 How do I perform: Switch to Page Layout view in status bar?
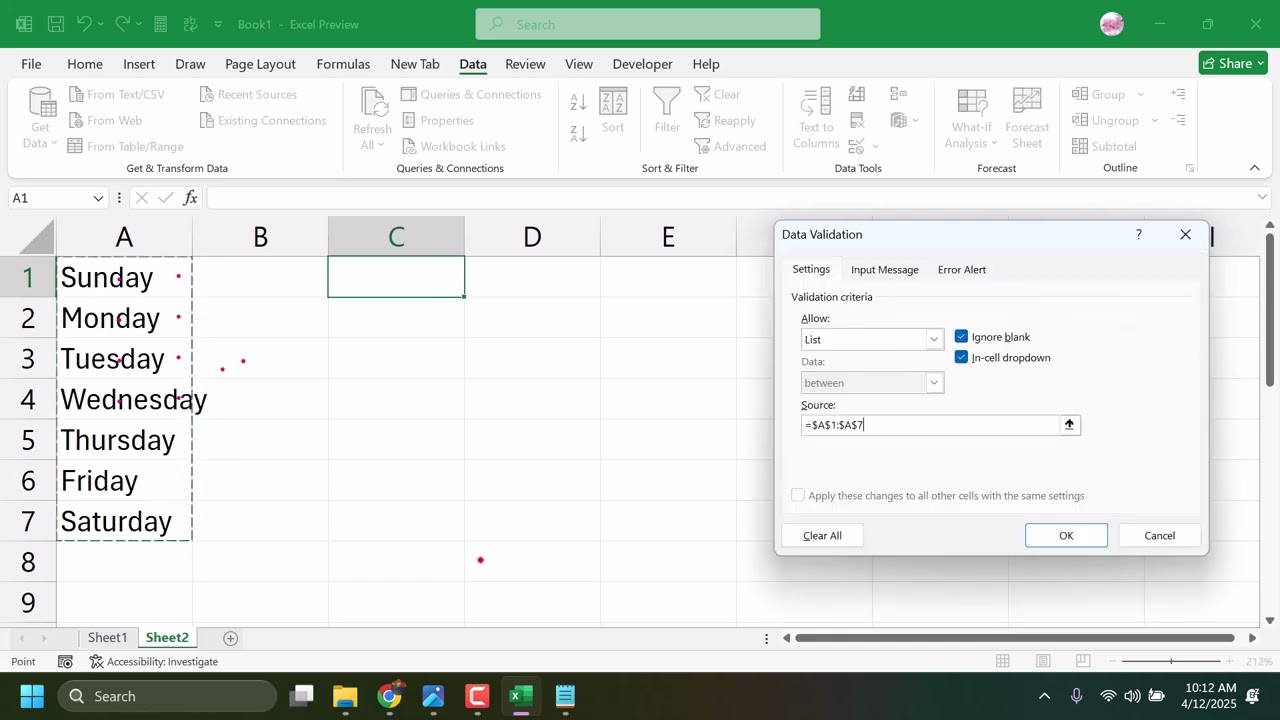(x=1043, y=661)
